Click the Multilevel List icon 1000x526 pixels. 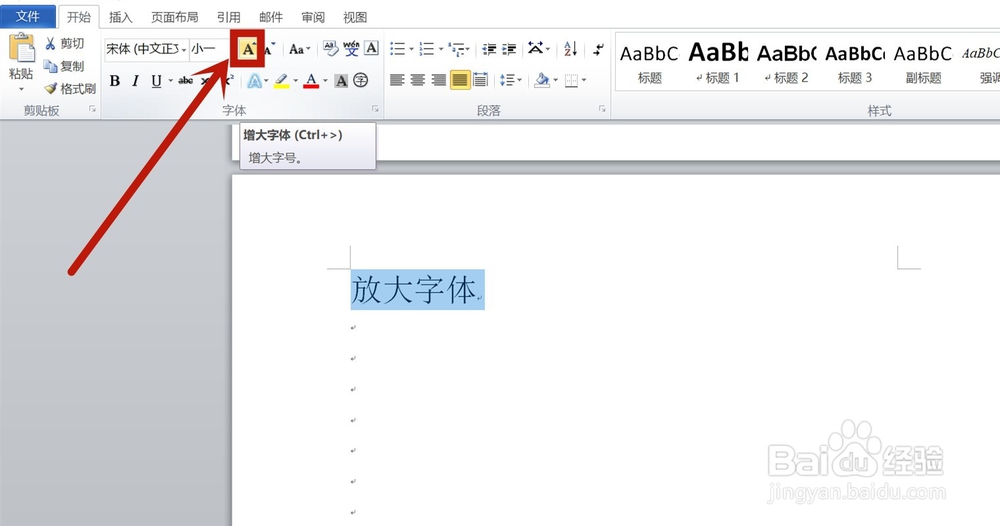[x=457, y=48]
